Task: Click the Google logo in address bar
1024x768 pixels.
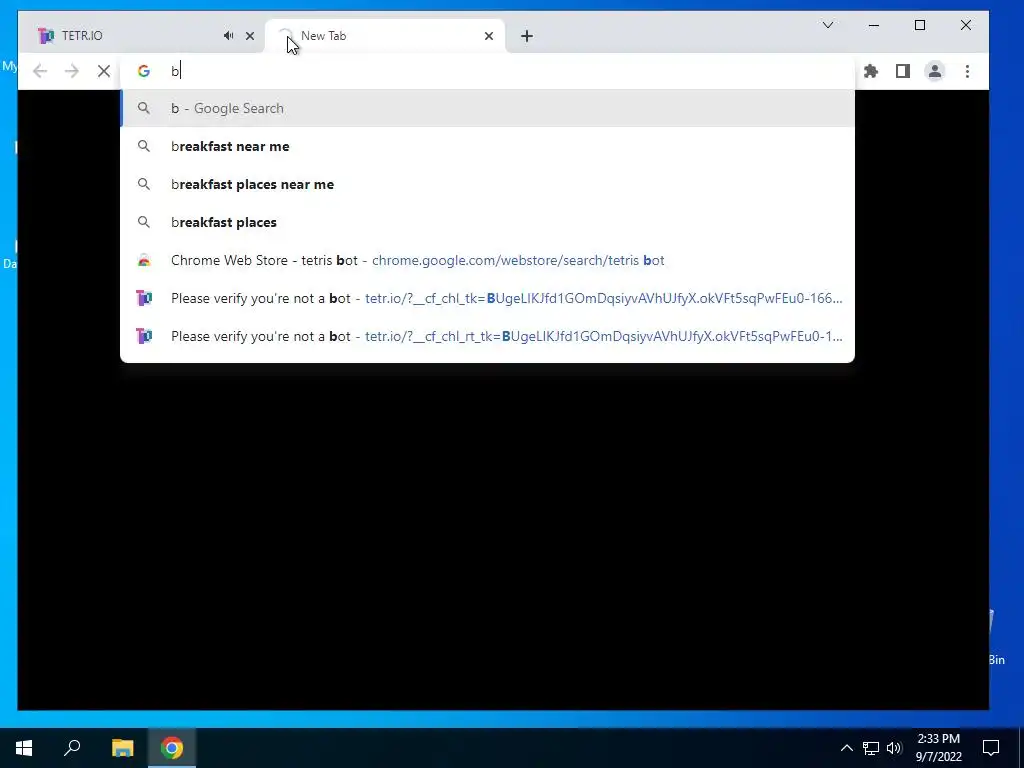Action: [144, 71]
